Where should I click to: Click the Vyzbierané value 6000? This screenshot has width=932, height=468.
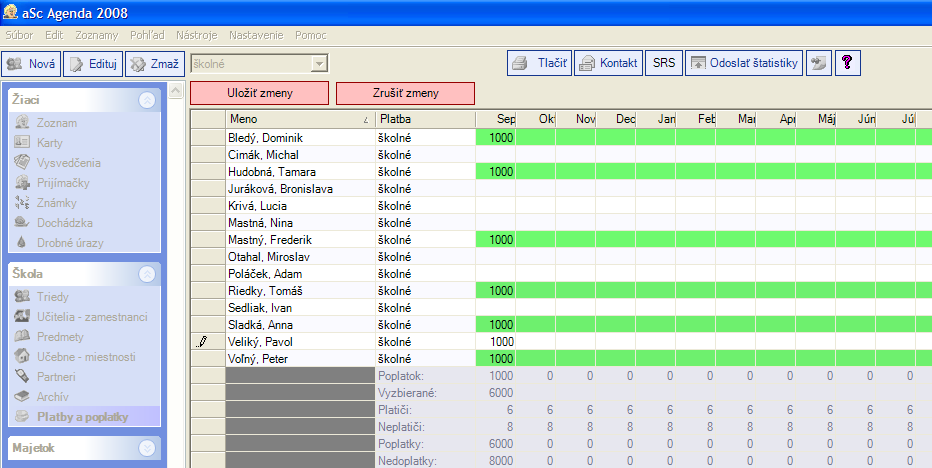[501, 393]
